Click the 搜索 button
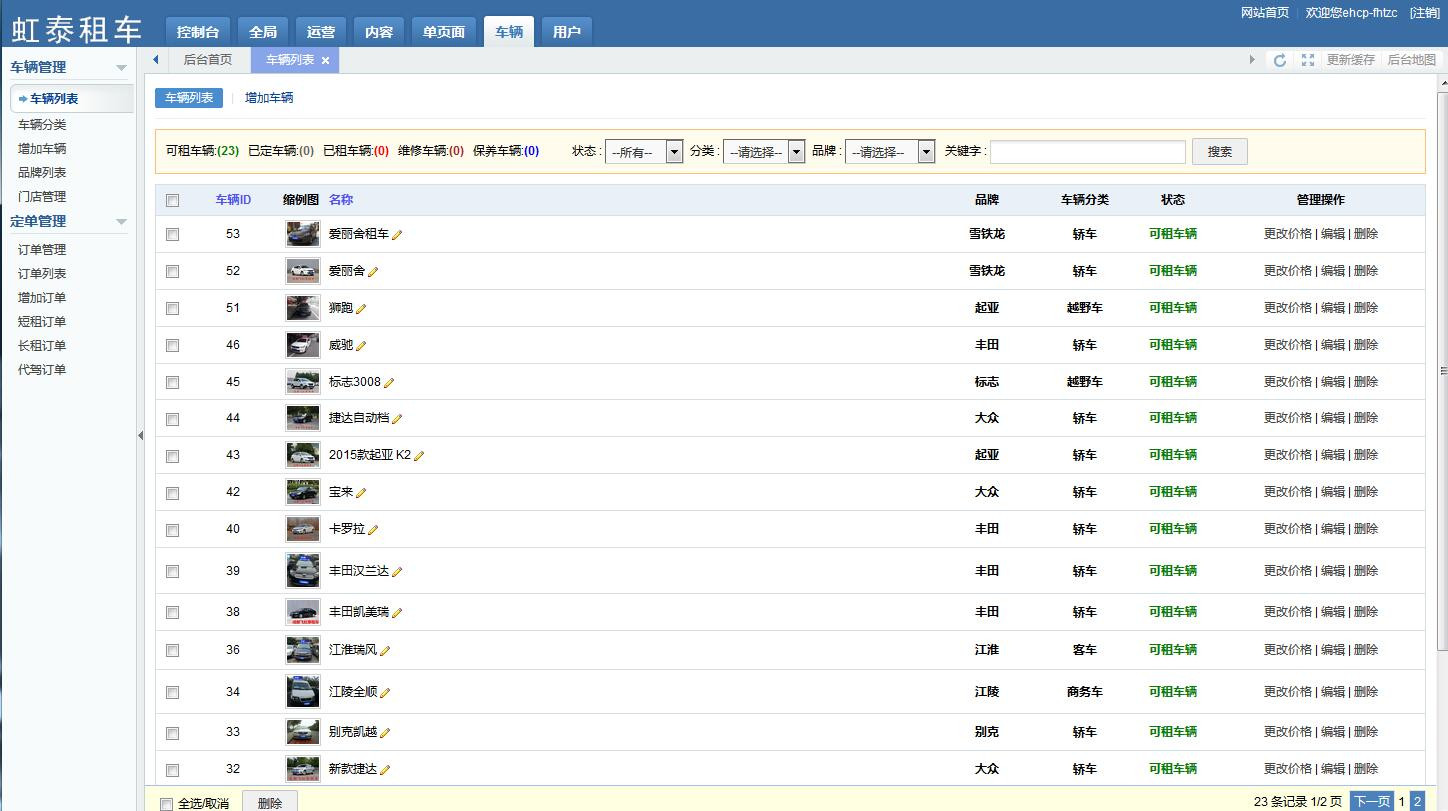Screen dimensions: 1448x811 coord(1219,152)
